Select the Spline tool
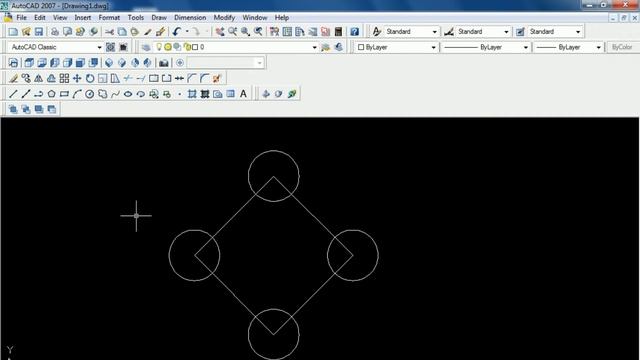Viewport: 640px width, 360px height. click(115, 94)
